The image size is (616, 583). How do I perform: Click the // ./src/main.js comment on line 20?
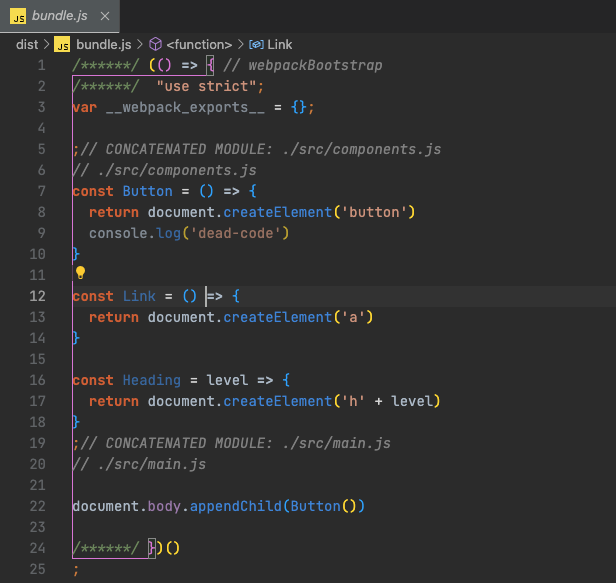(x=139, y=464)
